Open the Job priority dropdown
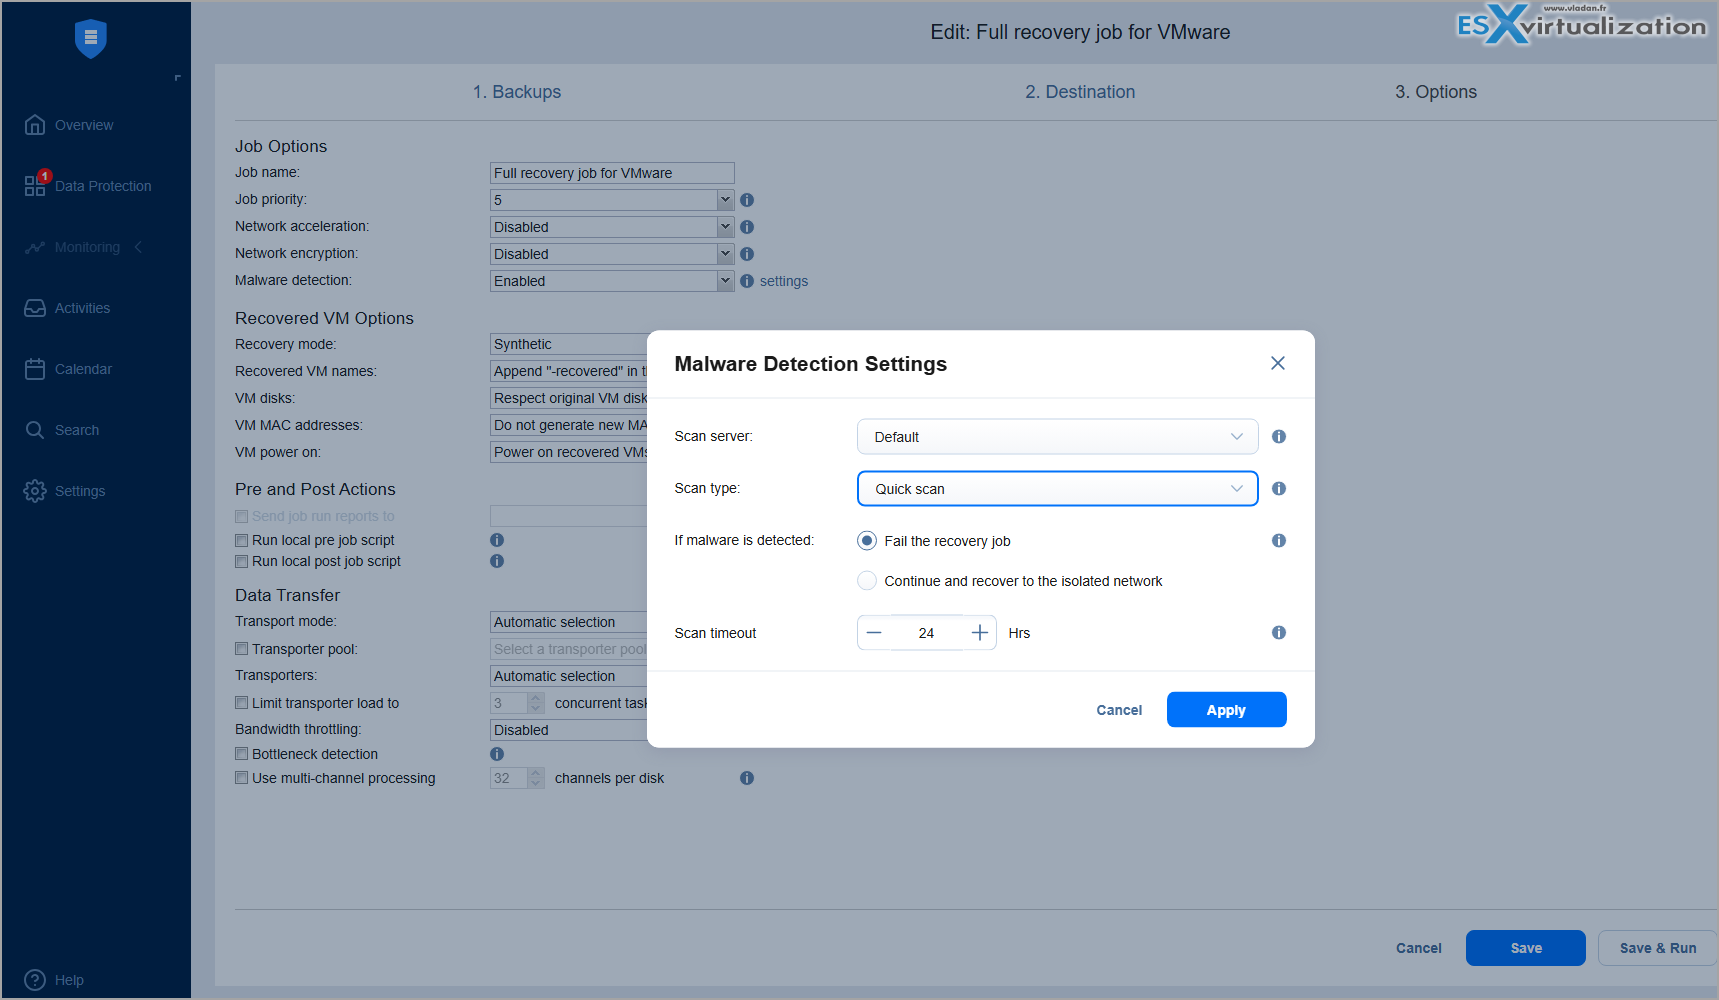The height and width of the screenshot is (1000, 1719). click(x=612, y=200)
